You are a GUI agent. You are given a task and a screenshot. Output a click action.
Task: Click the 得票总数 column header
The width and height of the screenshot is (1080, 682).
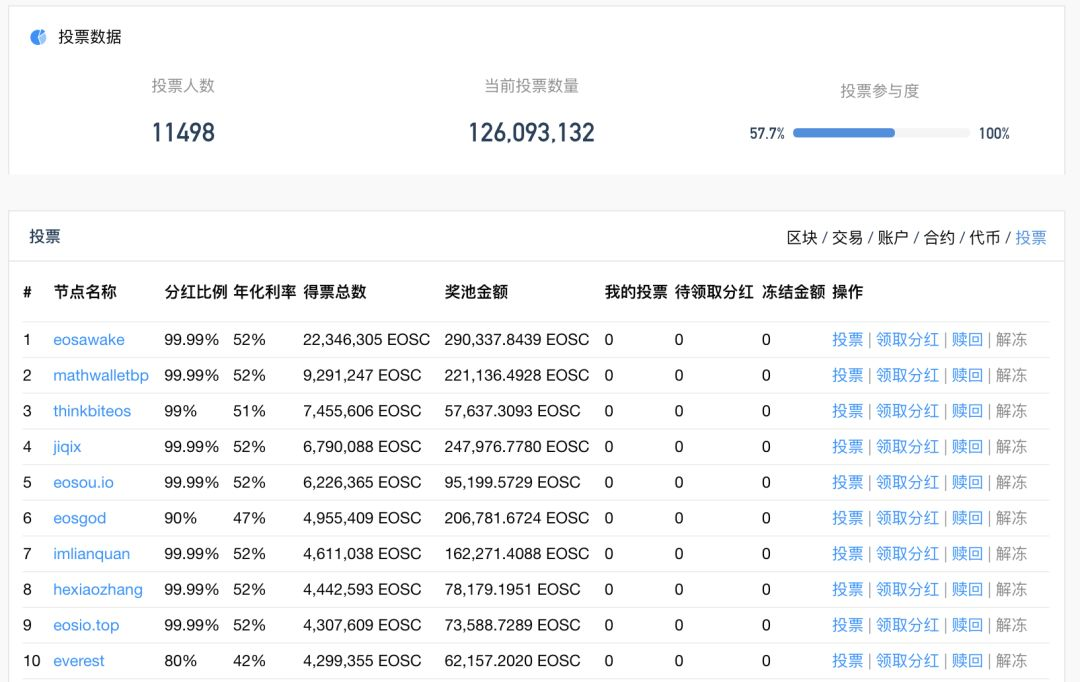pyautogui.click(x=335, y=292)
